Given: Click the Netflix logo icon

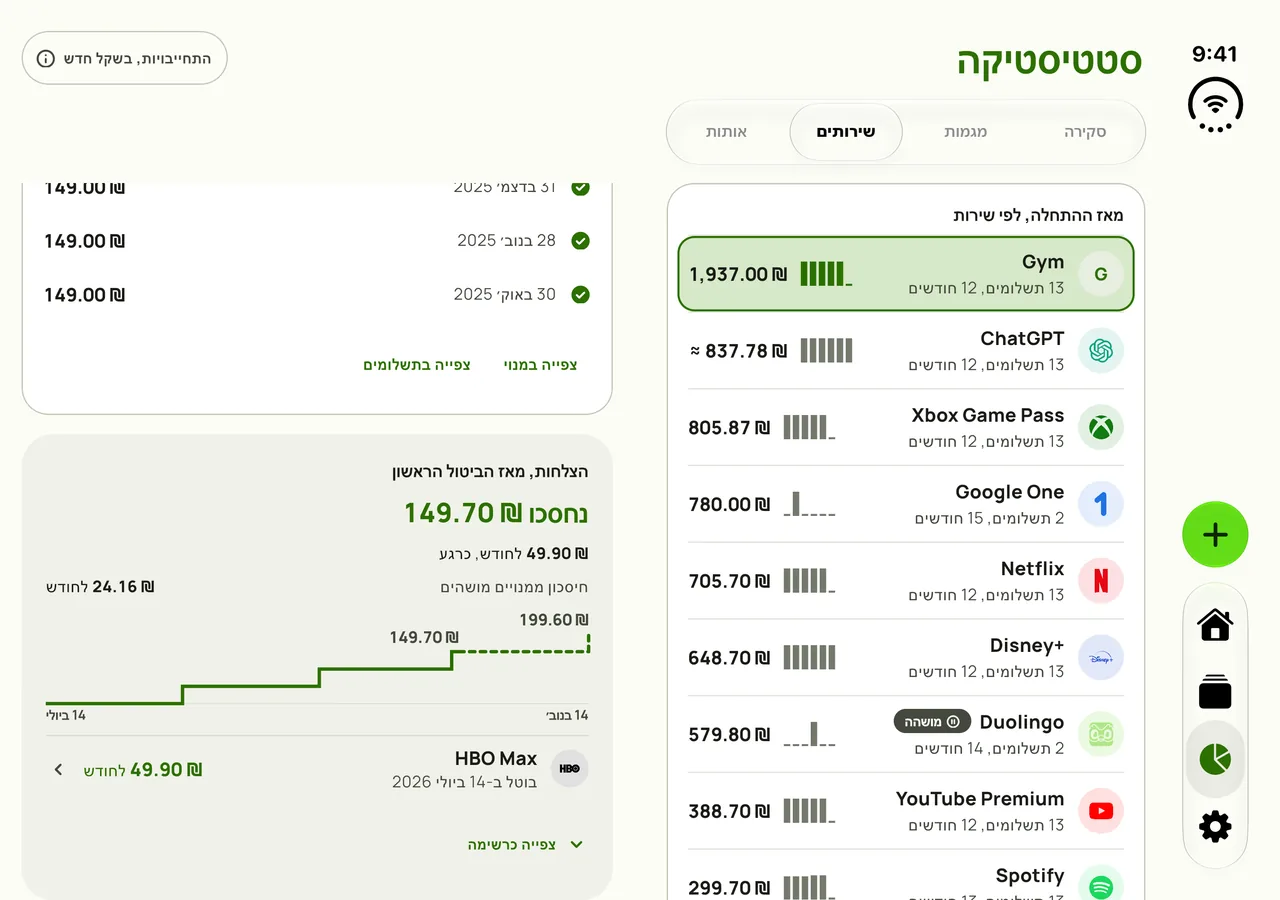Looking at the screenshot, I should point(1101,581).
